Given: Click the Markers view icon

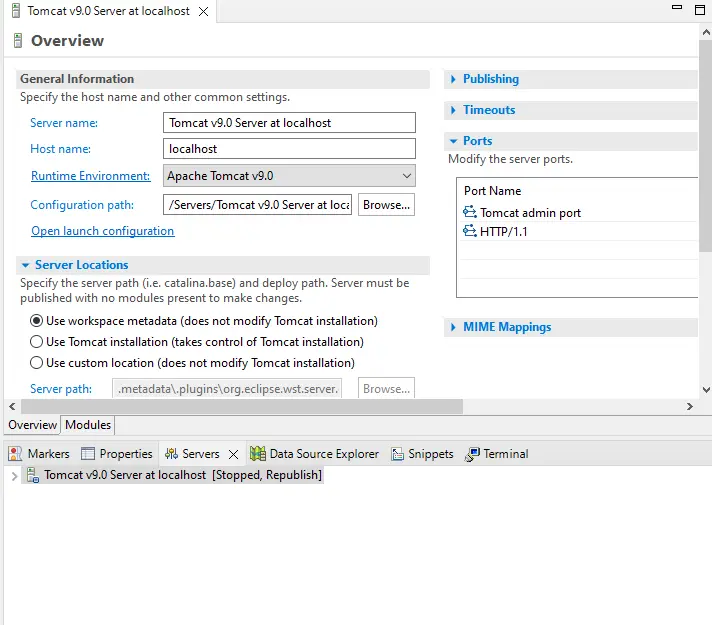Looking at the screenshot, I should point(15,453).
